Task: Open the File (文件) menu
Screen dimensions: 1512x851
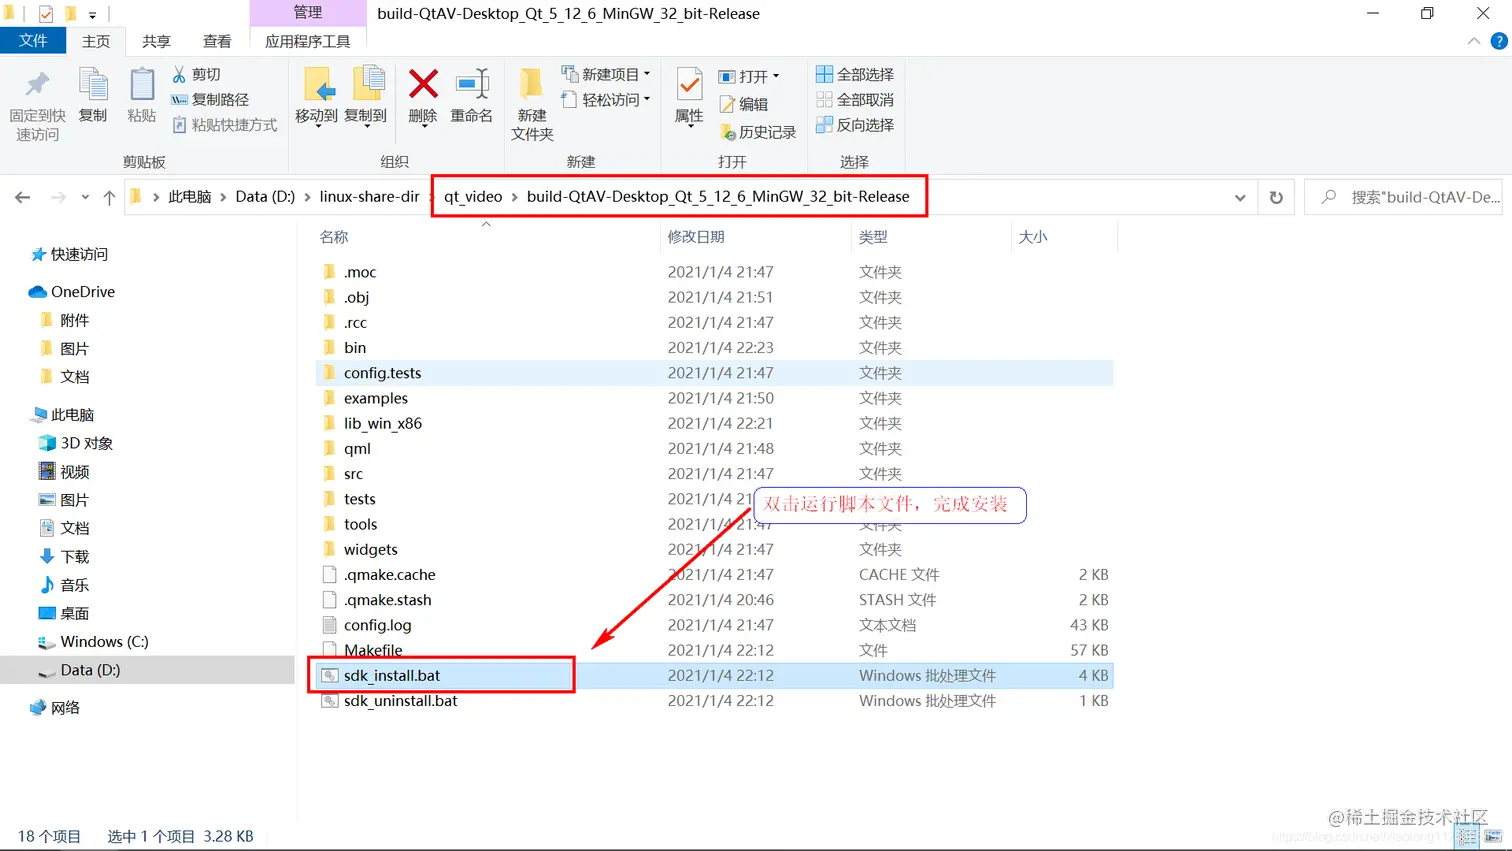Action: tap(33, 41)
